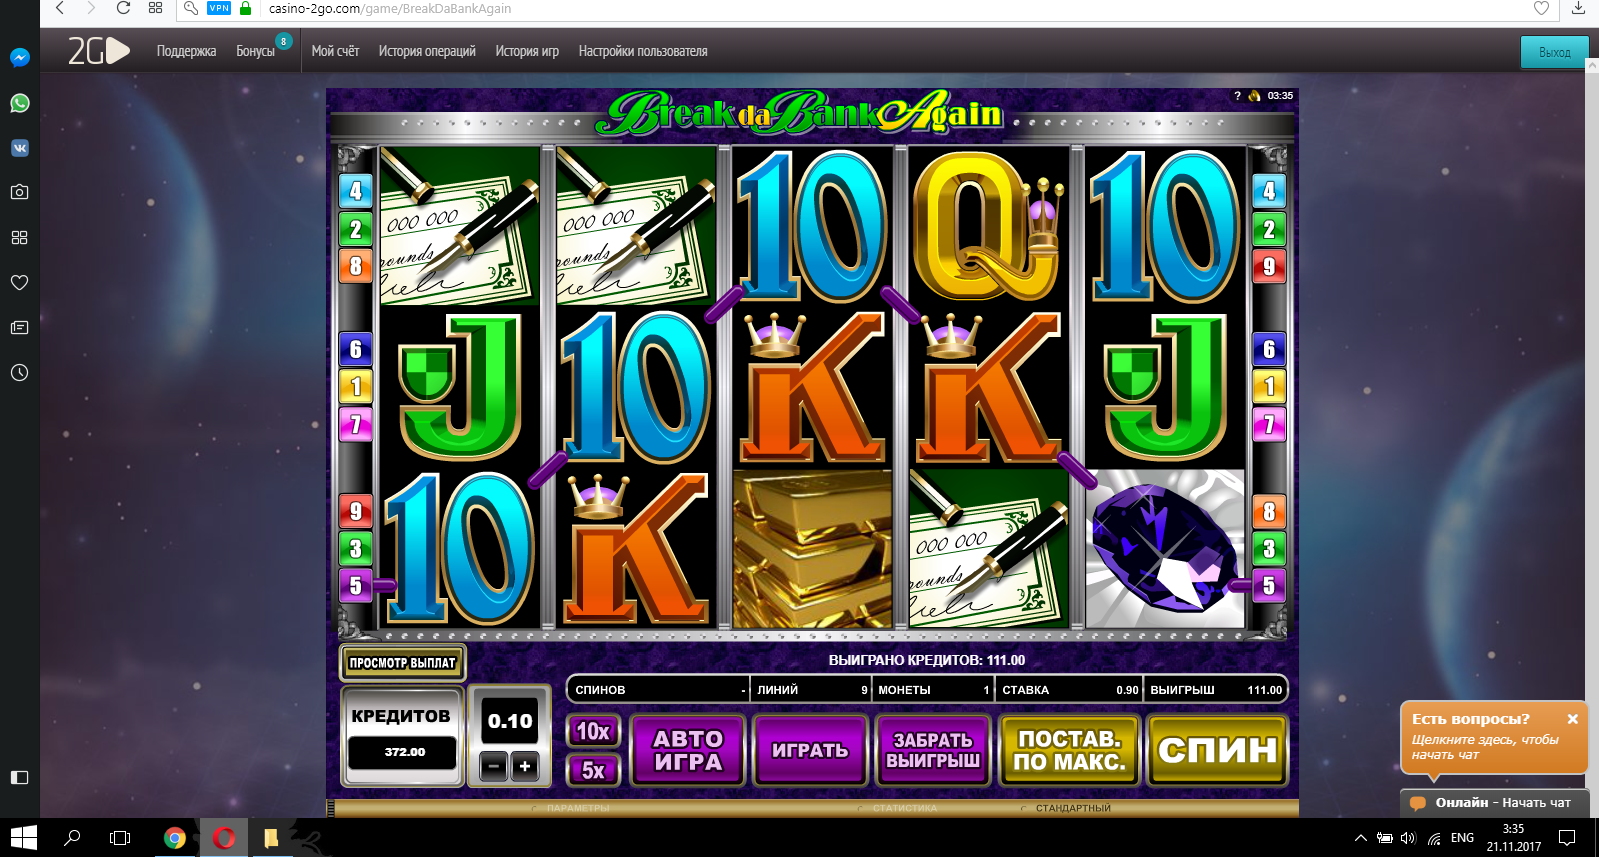
Task: Increase coin value with plus button
Action: tap(525, 766)
